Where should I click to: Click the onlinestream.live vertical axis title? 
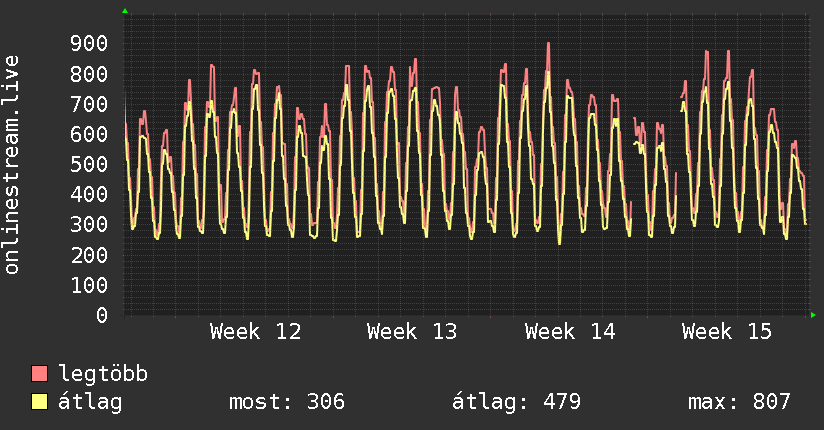tap(12, 165)
